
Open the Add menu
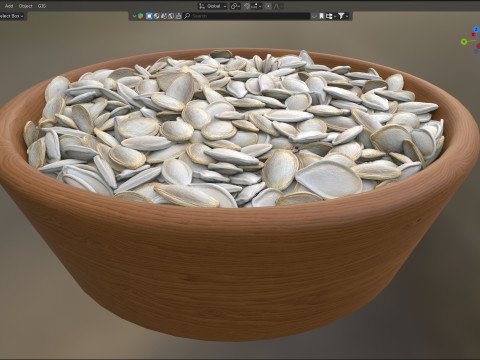pyautogui.click(x=9, y=6)
